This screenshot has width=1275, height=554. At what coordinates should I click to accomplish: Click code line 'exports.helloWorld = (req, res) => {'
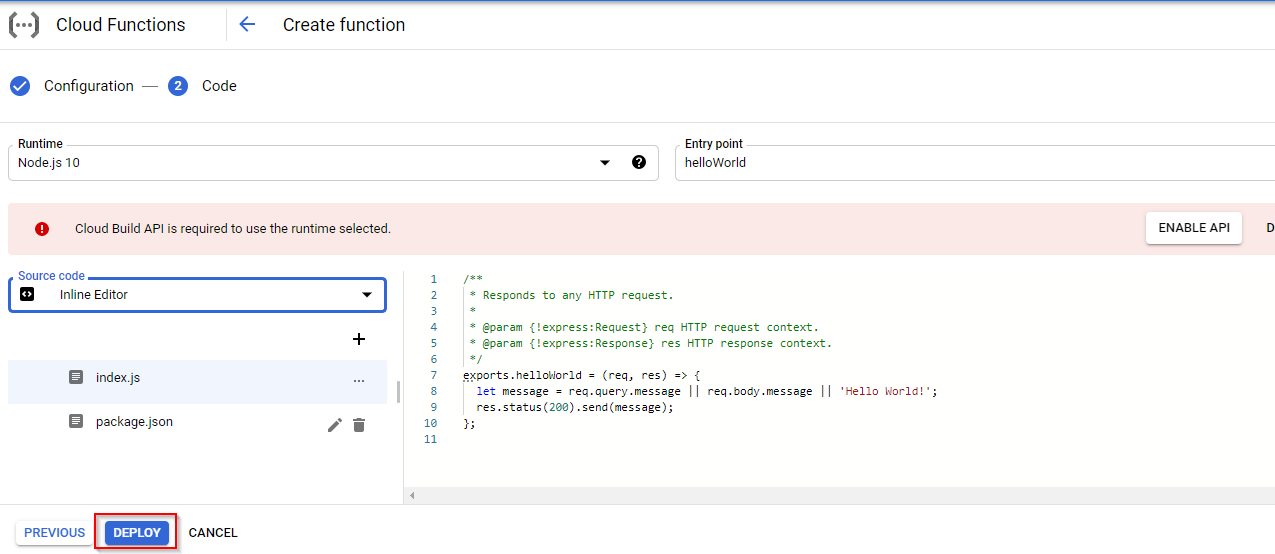pos(582,375)
